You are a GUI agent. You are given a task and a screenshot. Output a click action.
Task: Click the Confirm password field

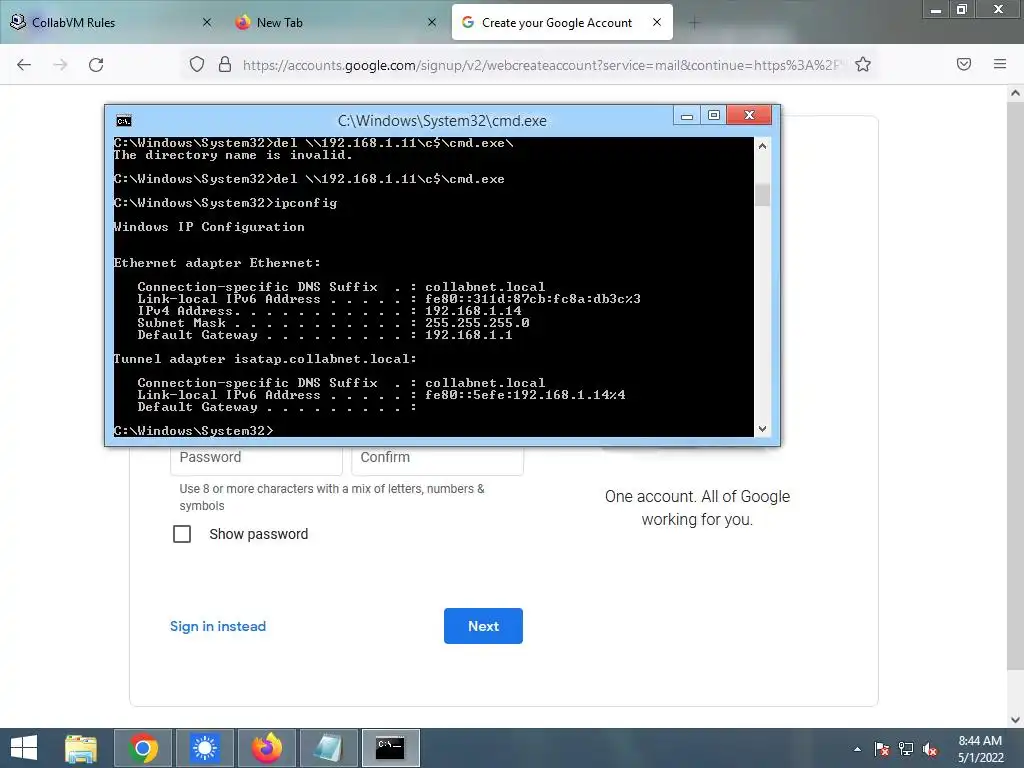coord(438,459)
